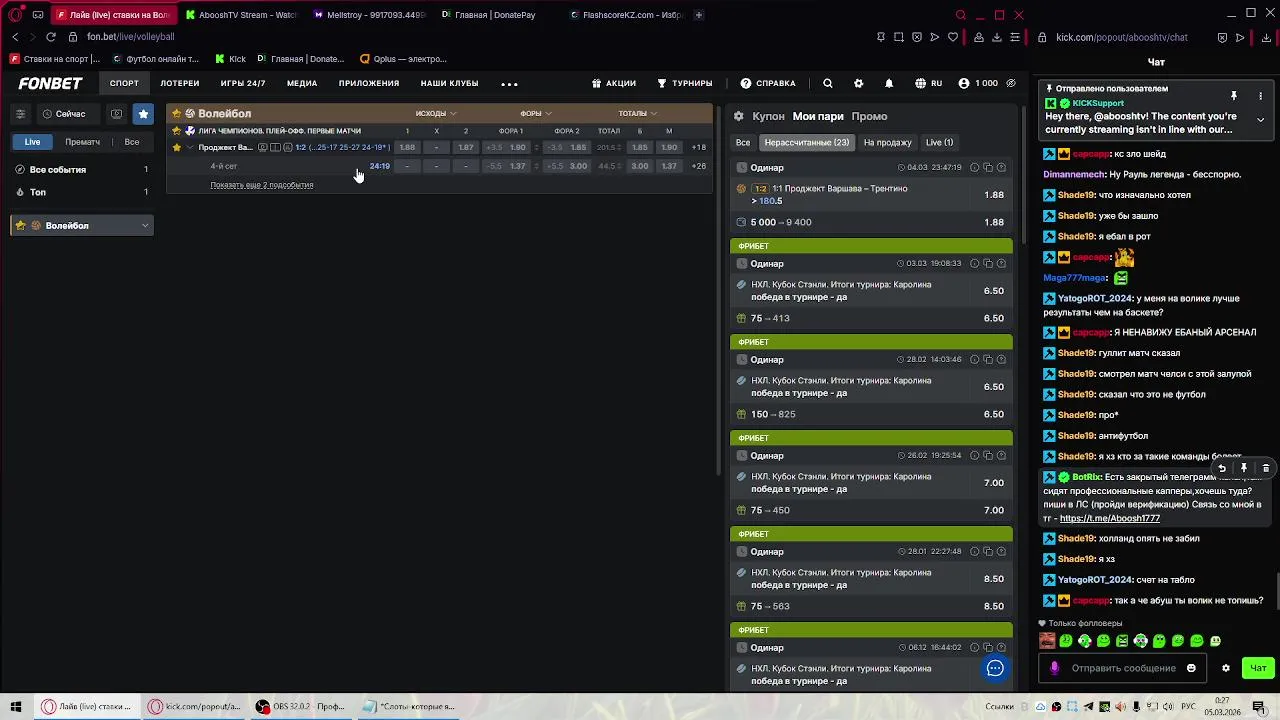Toggle star on Волейбол section header
1280x720 pixels.
coord(177,114)
